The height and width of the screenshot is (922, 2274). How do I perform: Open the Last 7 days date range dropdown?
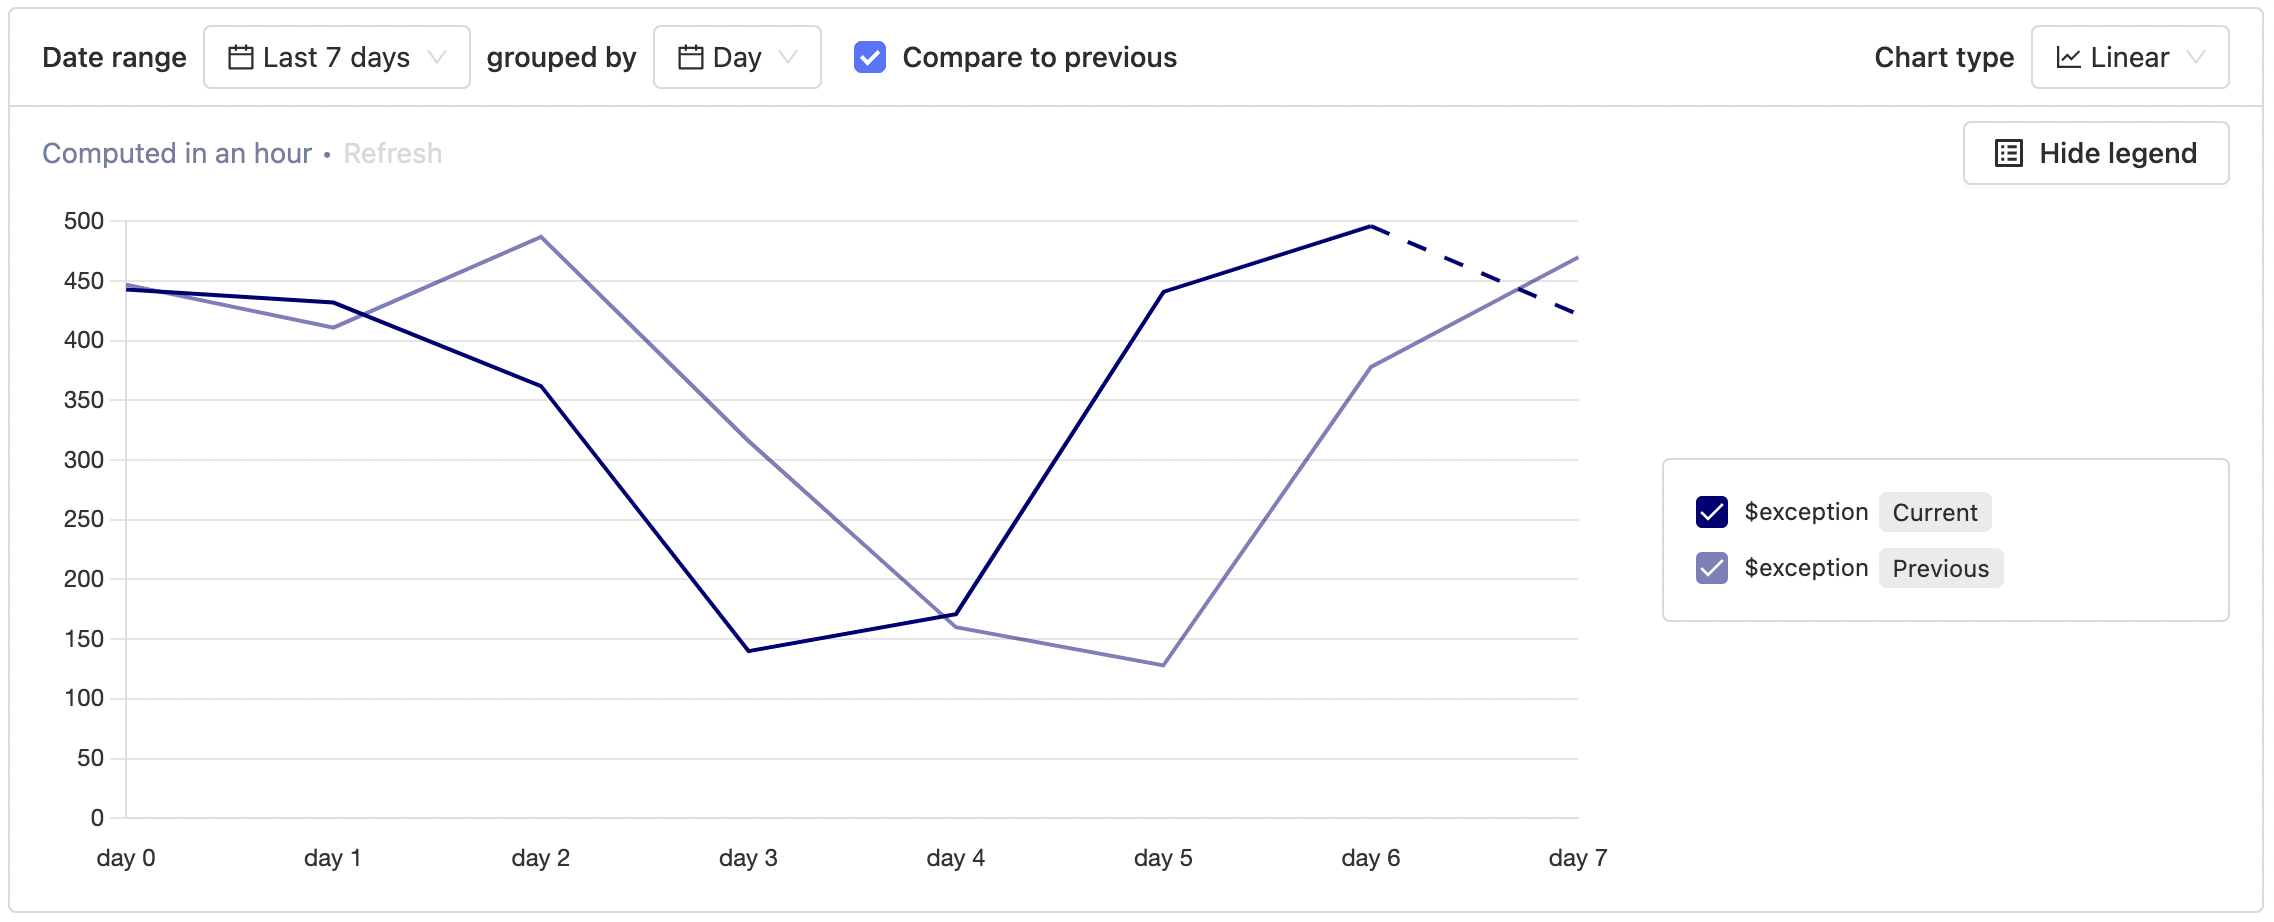coord(336,57)
